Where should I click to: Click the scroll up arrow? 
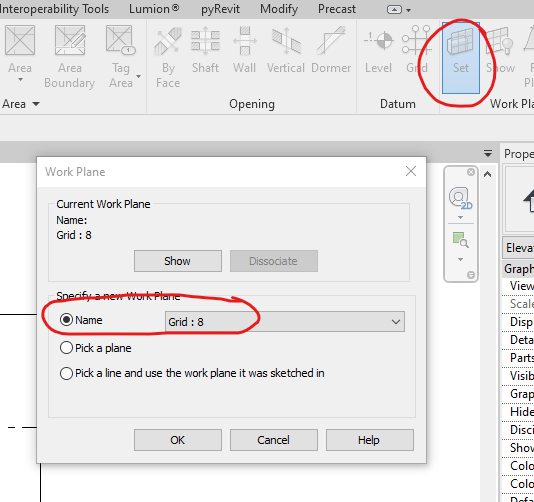pyautogui.click(x=488, y=175)
